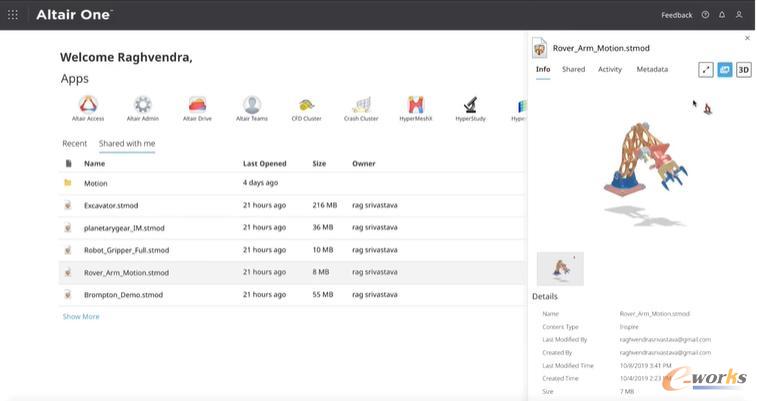
Task: Select the blue 2D image preview button
Action: pyautogui.click(x=725, y=70)
